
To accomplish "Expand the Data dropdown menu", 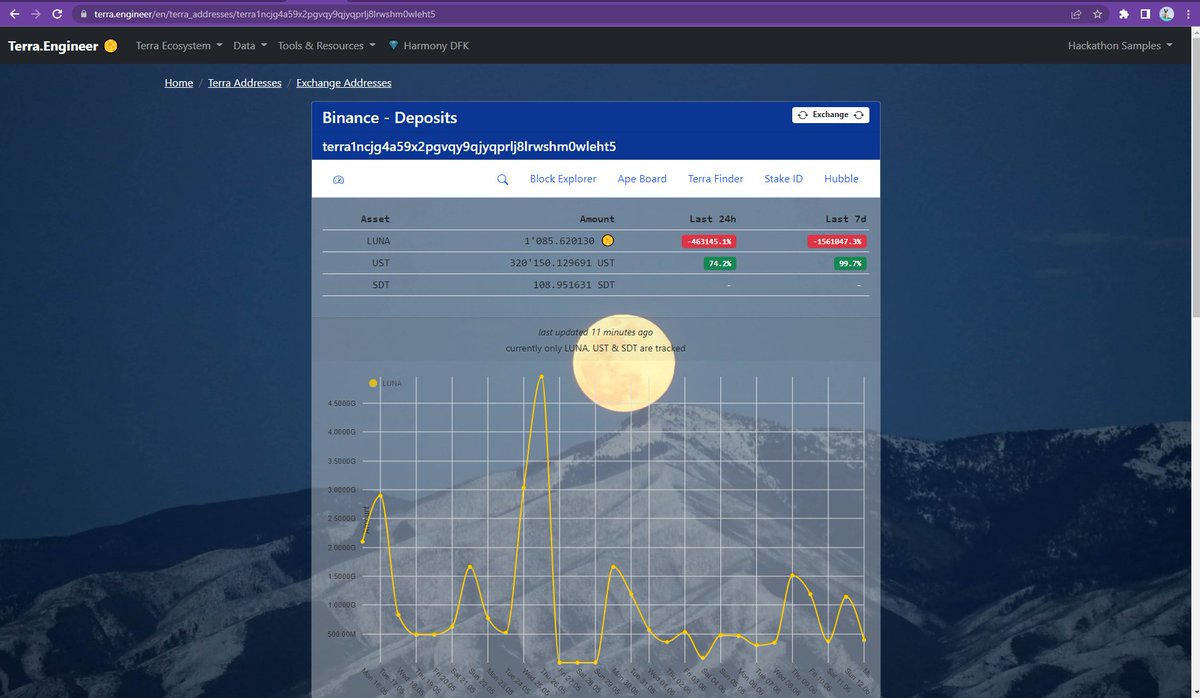I will click(x=250, y=46).
